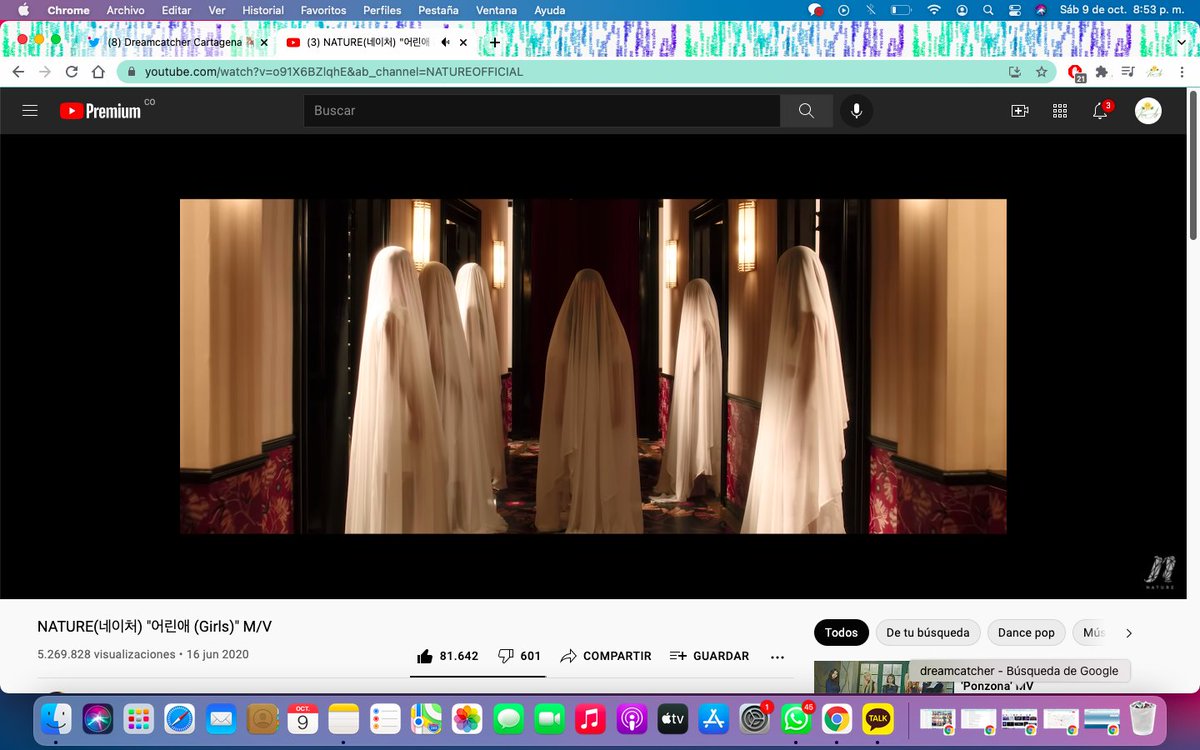This screenshot has height=750, width=1200.
Task: Click the site lock icon in address bar
Action: (130, 72)
